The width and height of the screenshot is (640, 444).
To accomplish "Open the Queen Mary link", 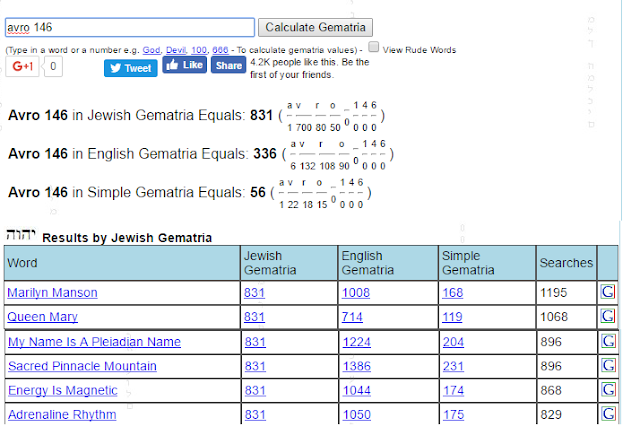I will pos(42,317).
